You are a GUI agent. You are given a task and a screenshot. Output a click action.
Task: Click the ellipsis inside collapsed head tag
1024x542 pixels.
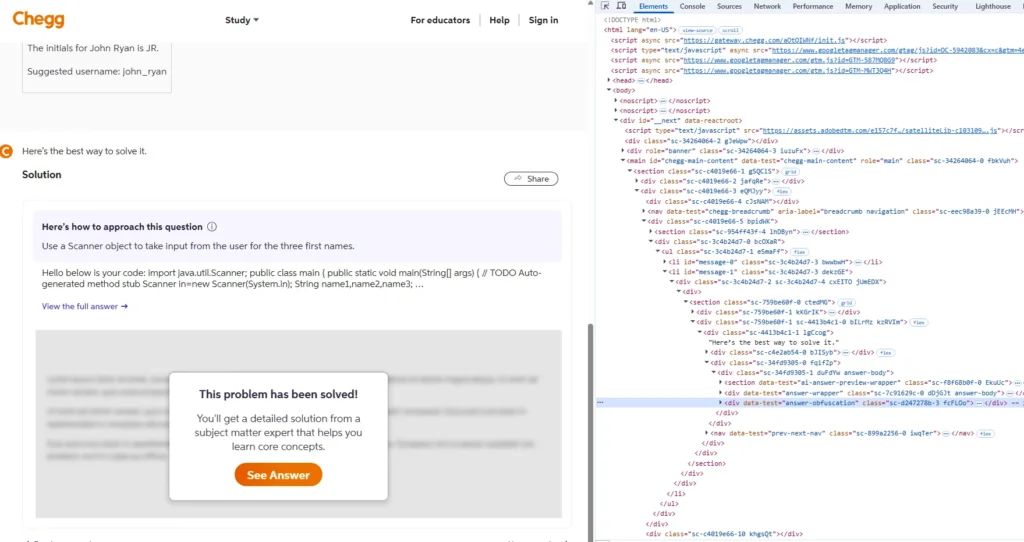tap(641, 80)
